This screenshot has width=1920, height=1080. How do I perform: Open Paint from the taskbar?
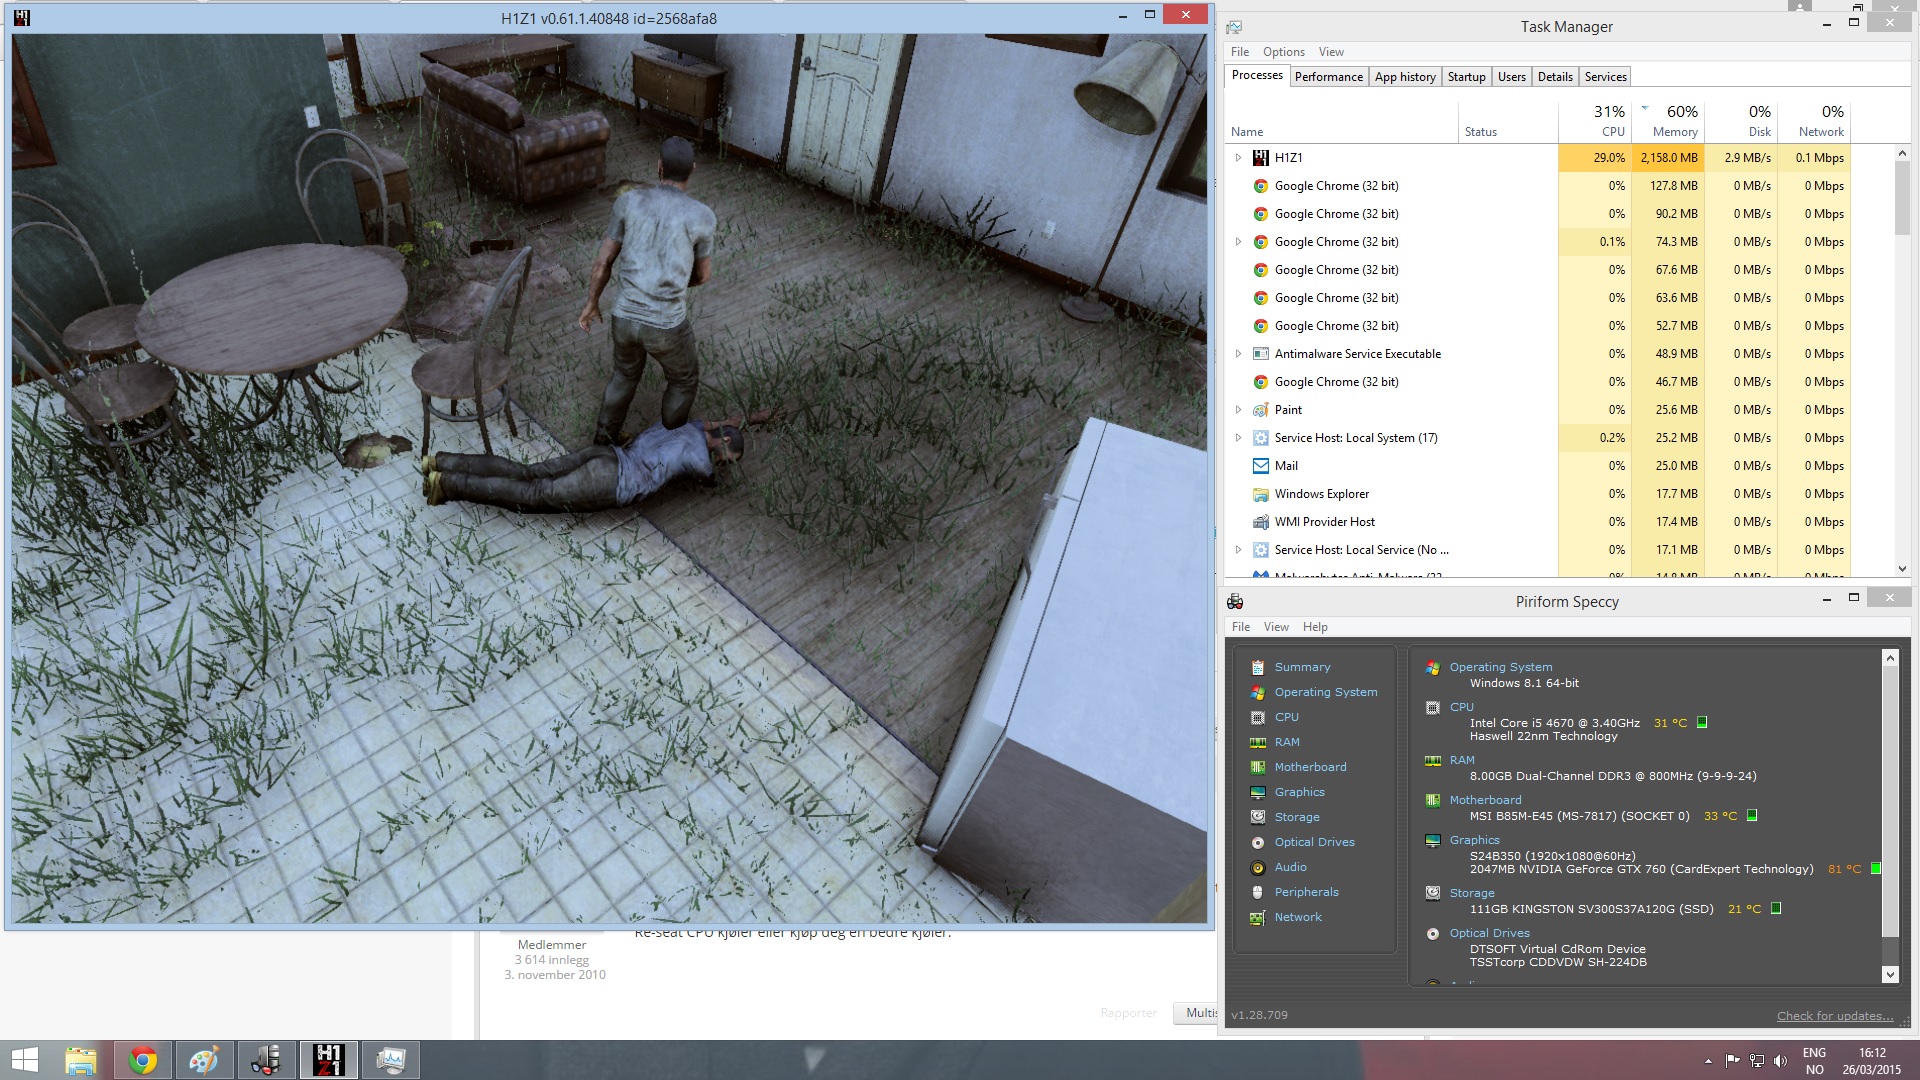point(205,1060)
